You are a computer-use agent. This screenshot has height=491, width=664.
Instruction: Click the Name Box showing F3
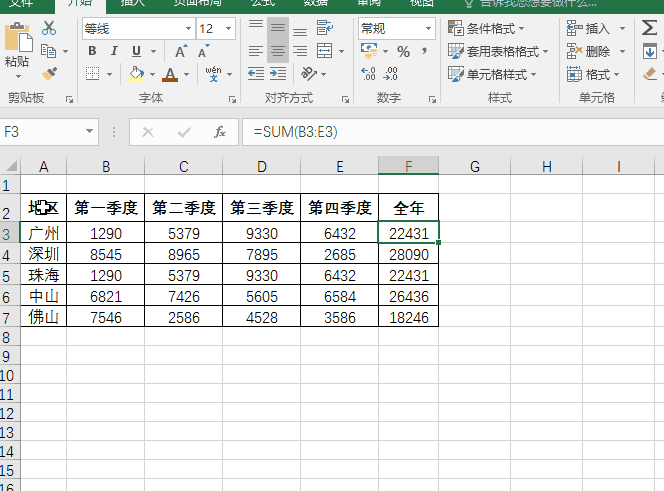coord(41,132)
